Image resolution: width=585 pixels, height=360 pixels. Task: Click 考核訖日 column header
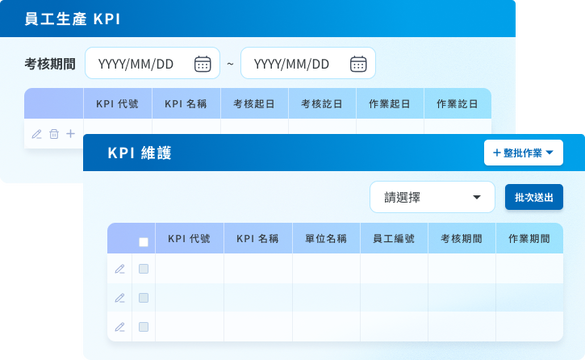tap(322, 104)
